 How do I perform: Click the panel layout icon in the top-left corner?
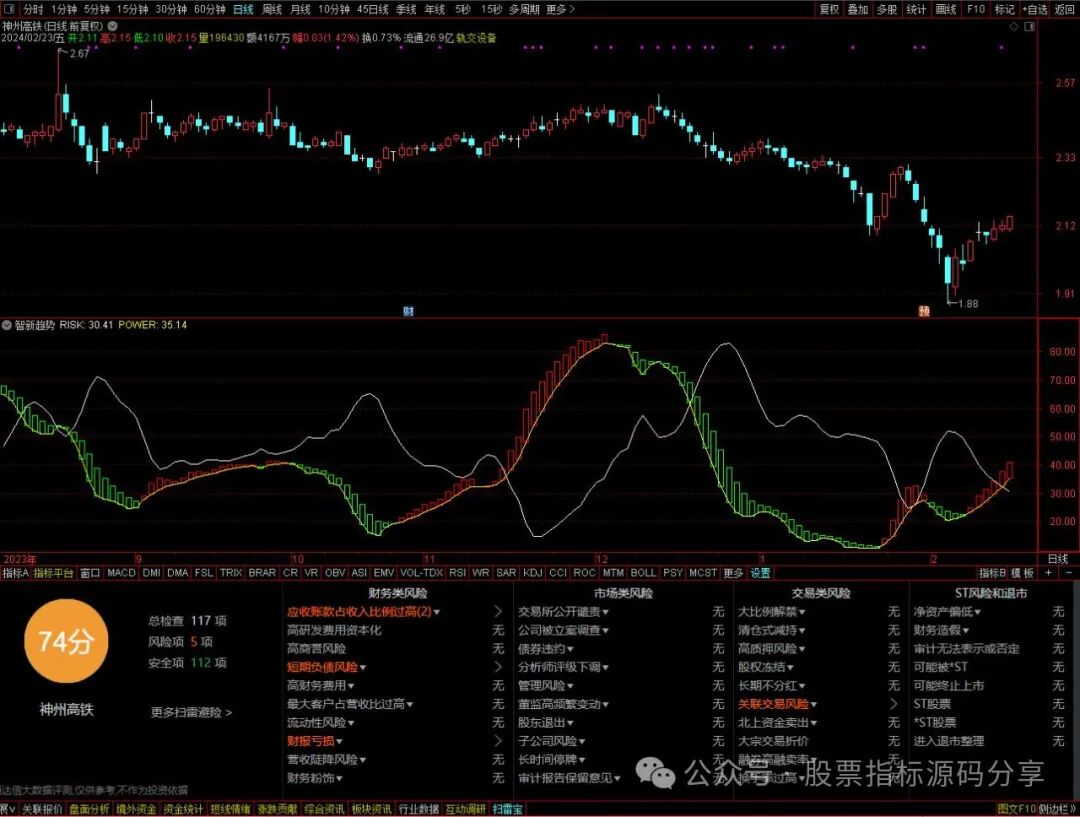point(10,9)
